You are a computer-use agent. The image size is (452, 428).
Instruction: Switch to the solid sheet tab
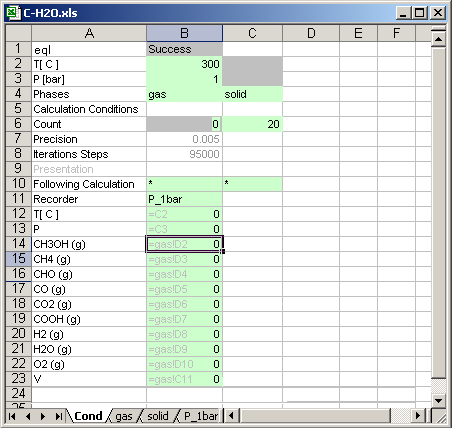coord(158,416)
